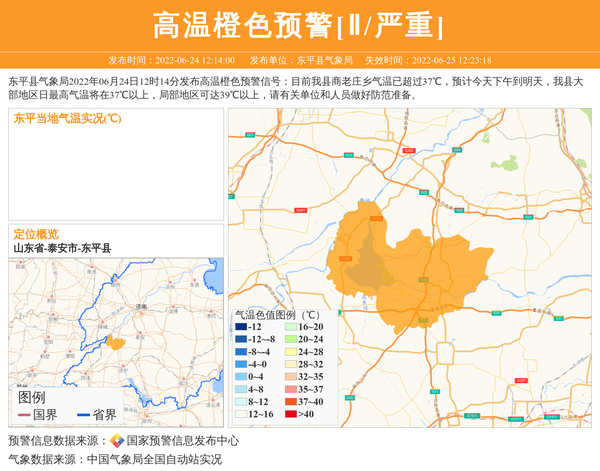
Task: Click the 山东省-泰安市-东平县 location text
Action: click(x=62, y=248)
